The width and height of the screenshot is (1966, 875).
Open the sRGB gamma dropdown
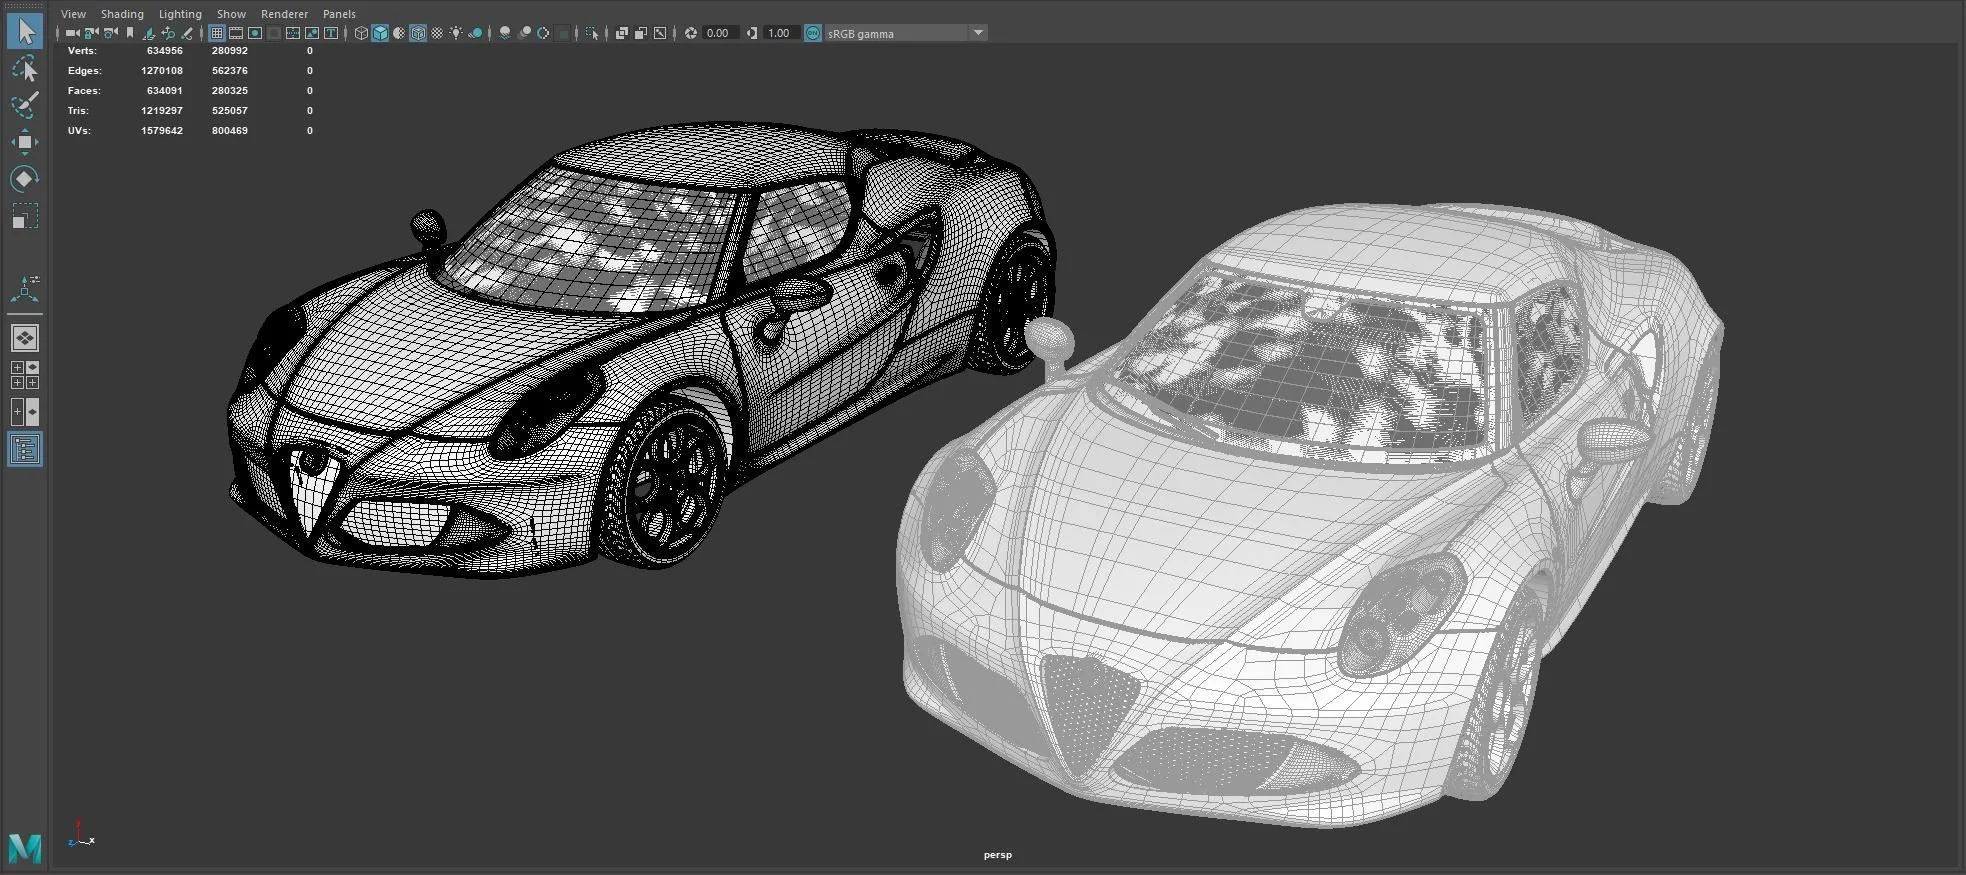906,33
